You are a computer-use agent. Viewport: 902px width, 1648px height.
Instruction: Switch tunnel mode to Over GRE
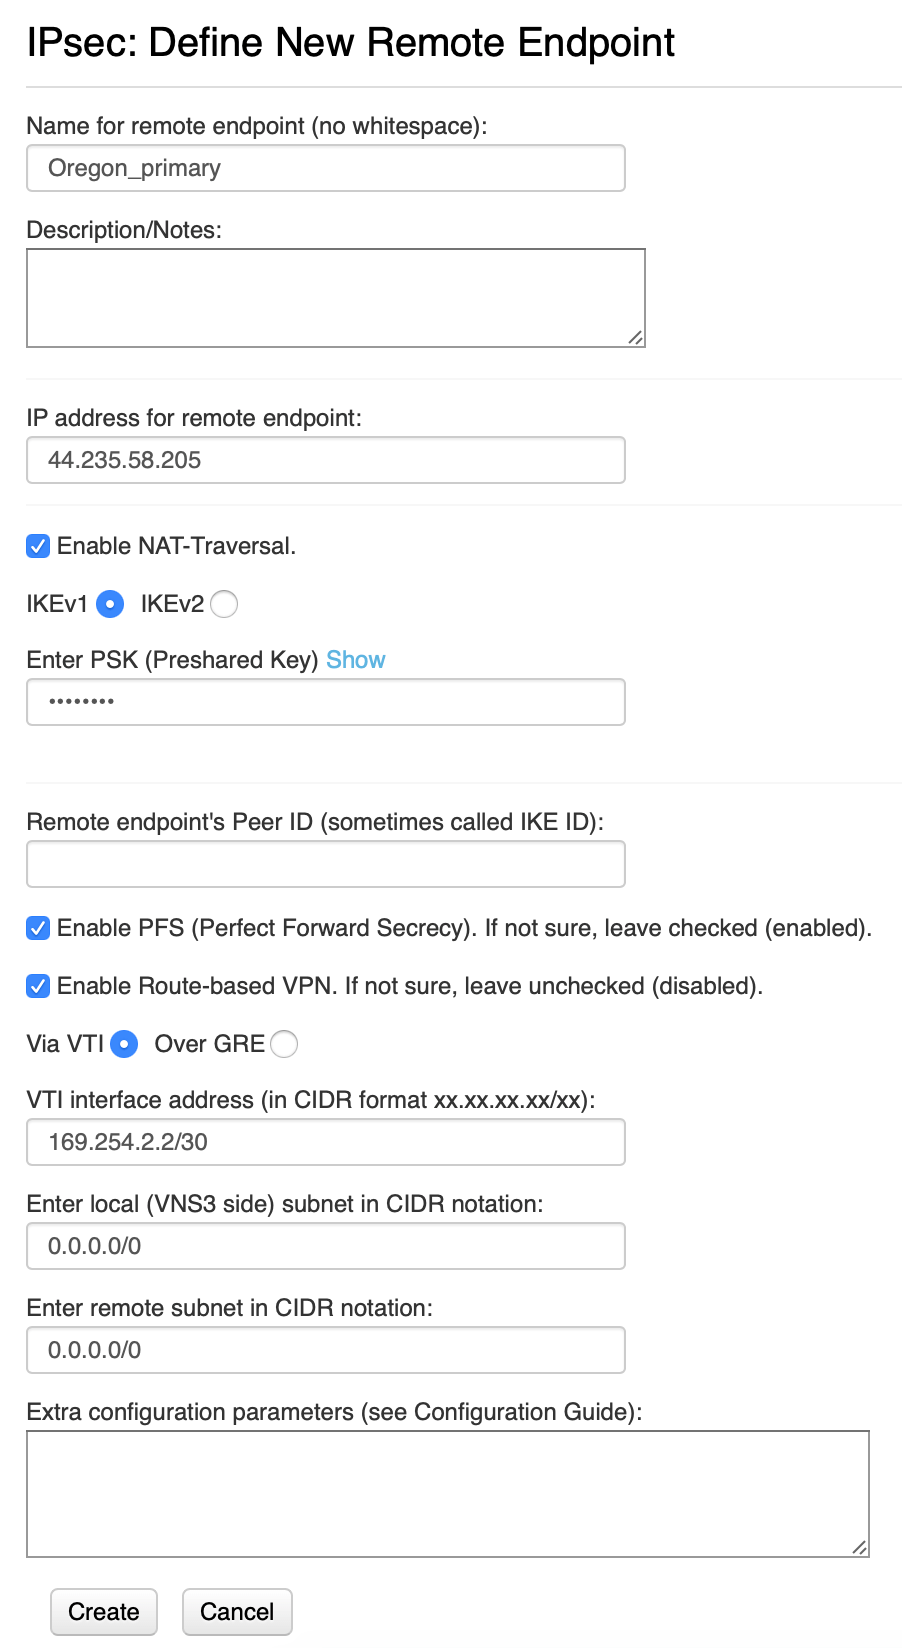tap(283, 1044)
